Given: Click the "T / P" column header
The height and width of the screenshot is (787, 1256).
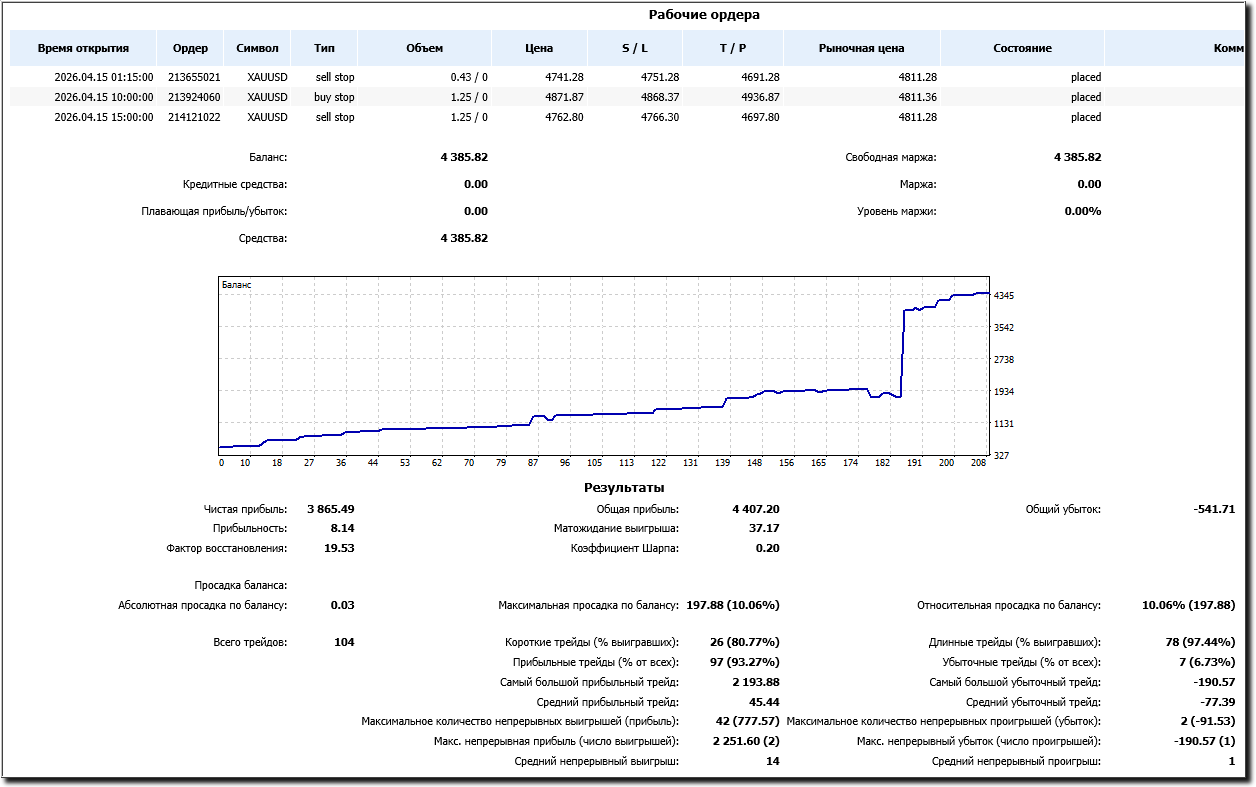Looking at the screenshot, I should click(x=733, y=48).
